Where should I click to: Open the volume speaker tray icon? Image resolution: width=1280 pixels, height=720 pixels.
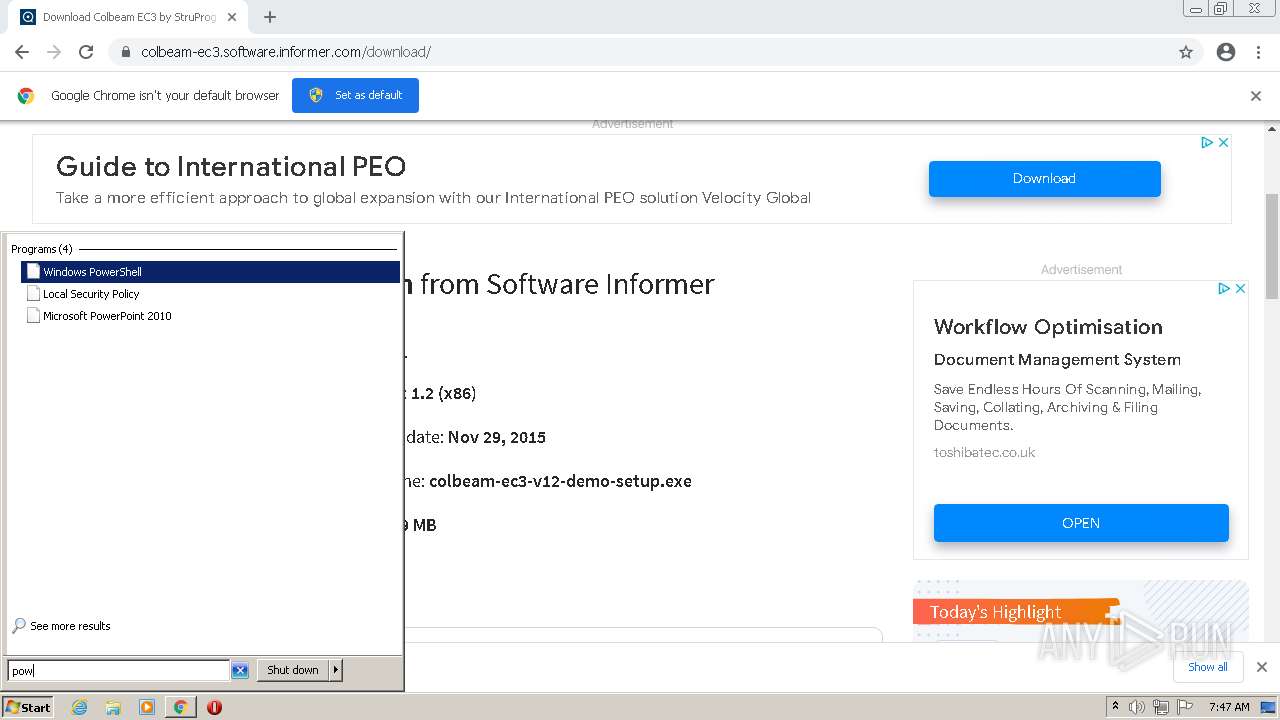pos(1137,707)
